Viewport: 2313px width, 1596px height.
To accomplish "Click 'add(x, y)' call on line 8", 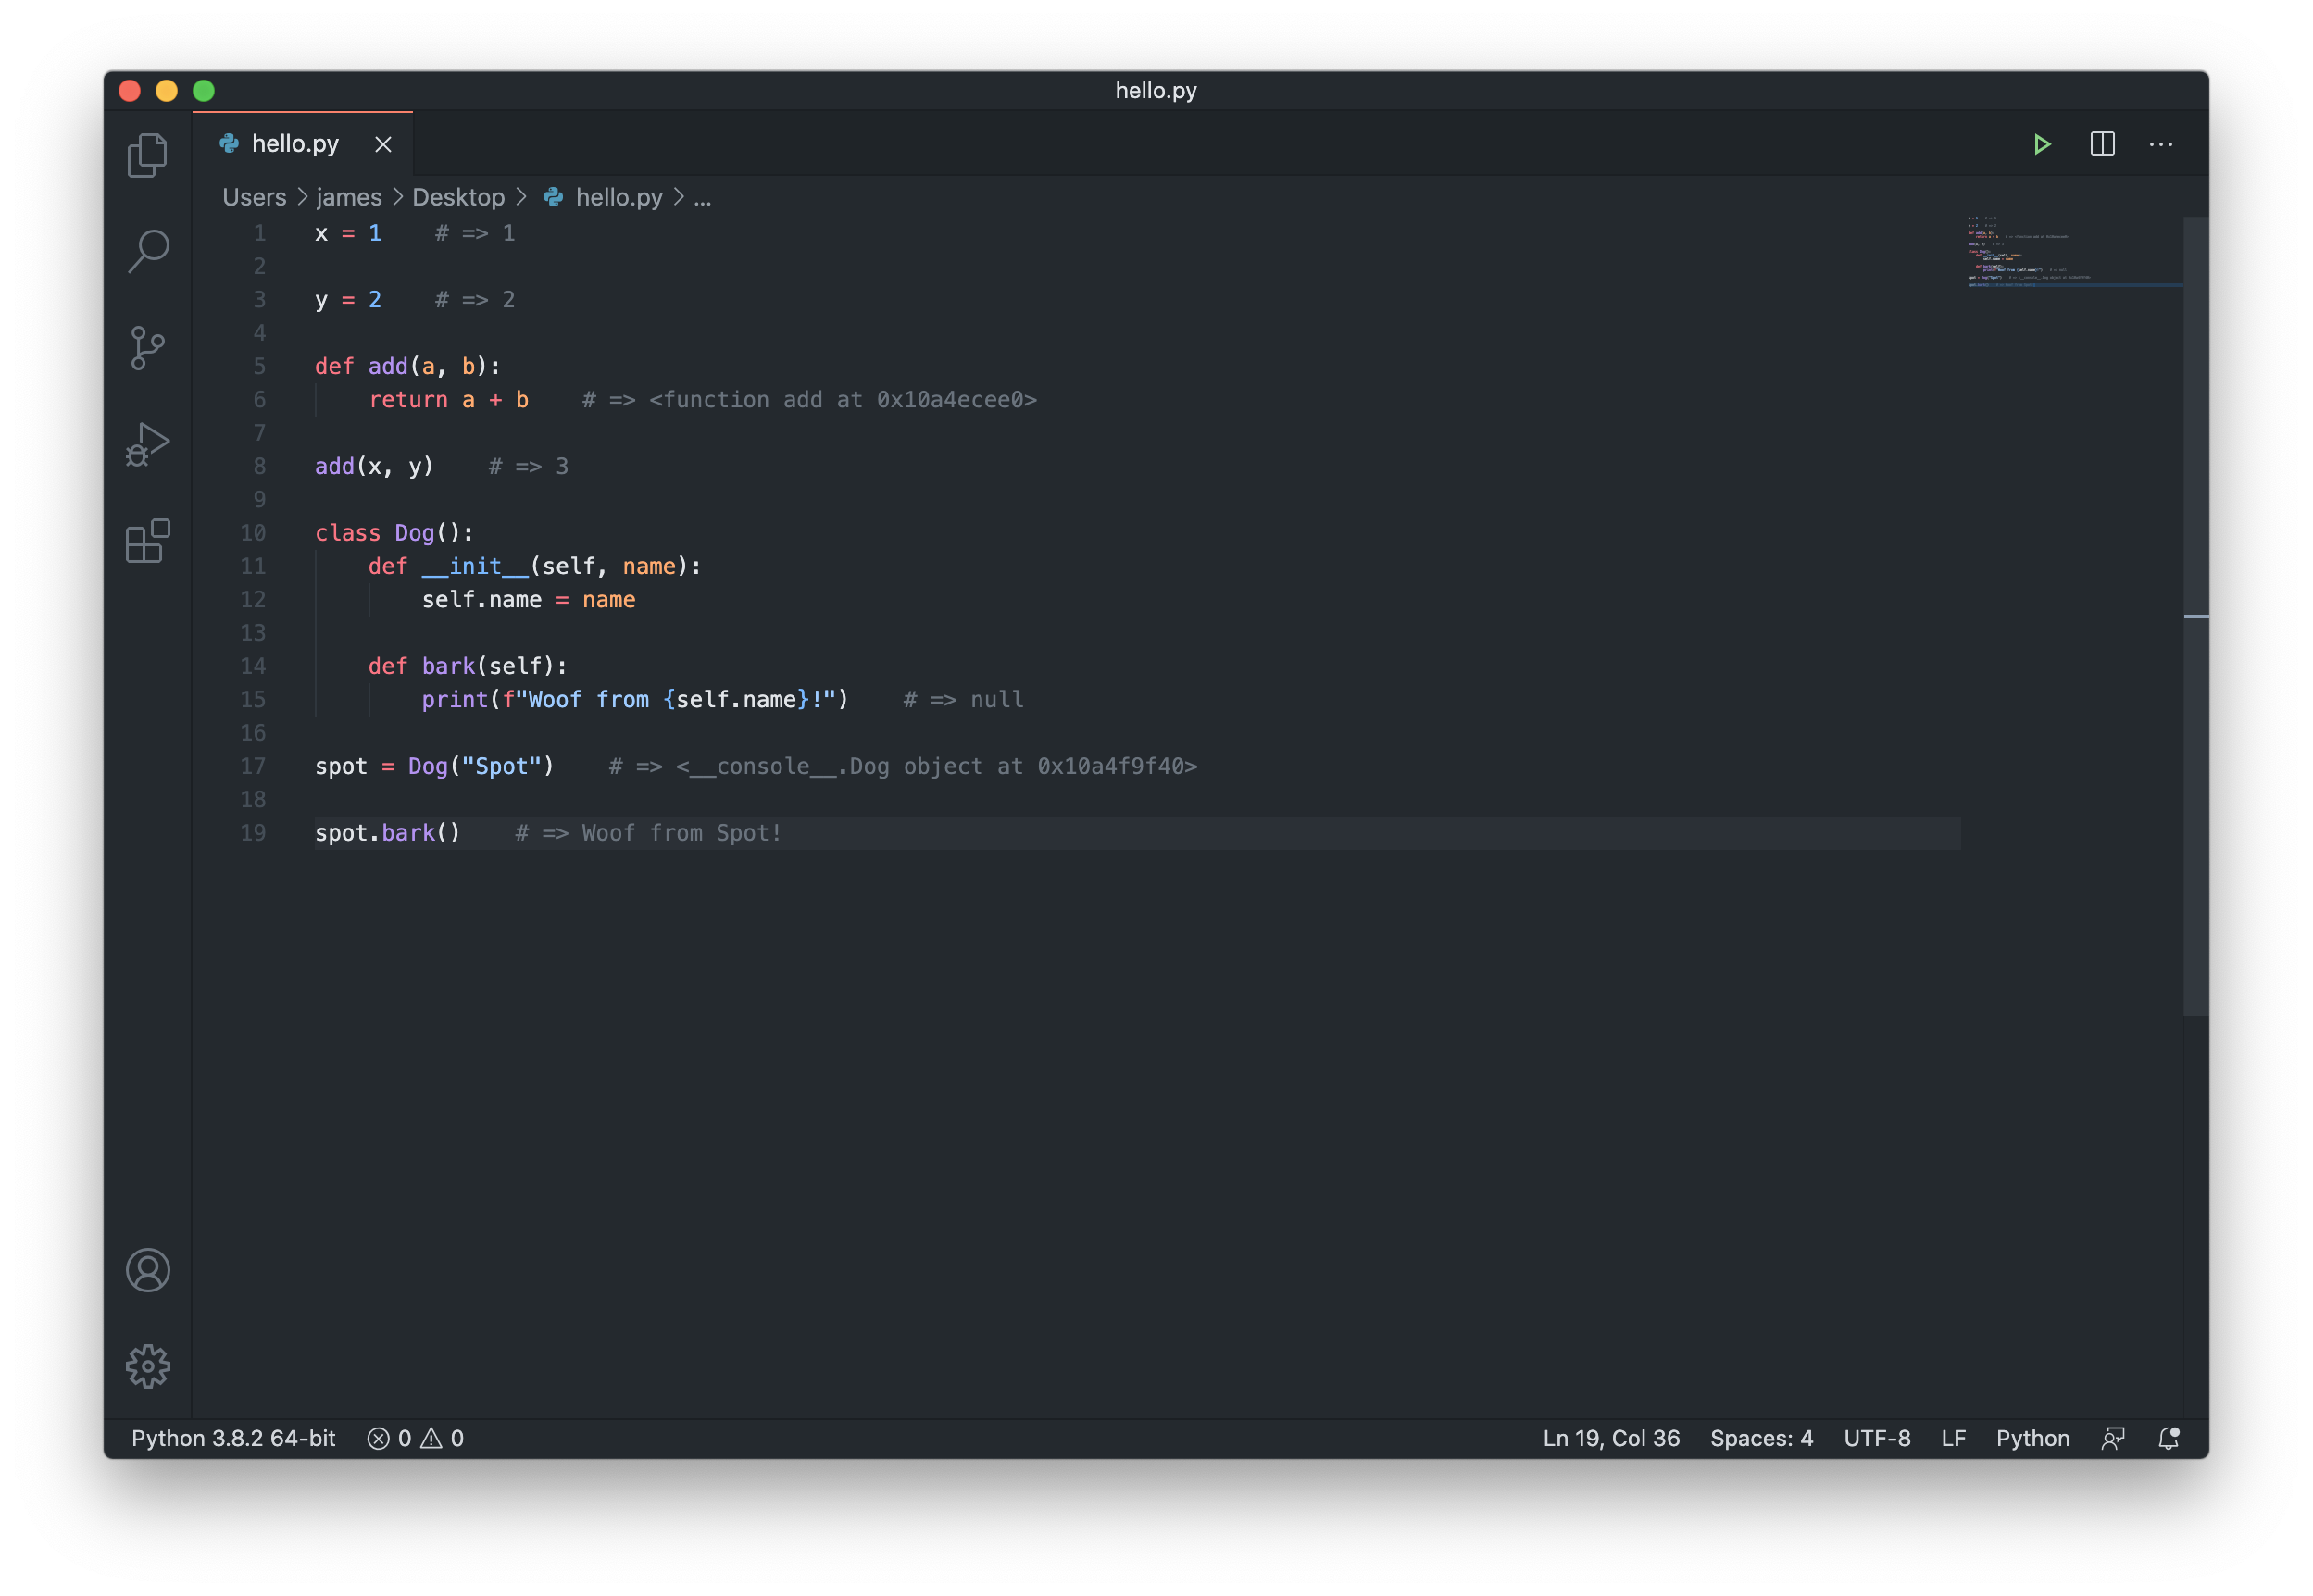I will [374, 466].
